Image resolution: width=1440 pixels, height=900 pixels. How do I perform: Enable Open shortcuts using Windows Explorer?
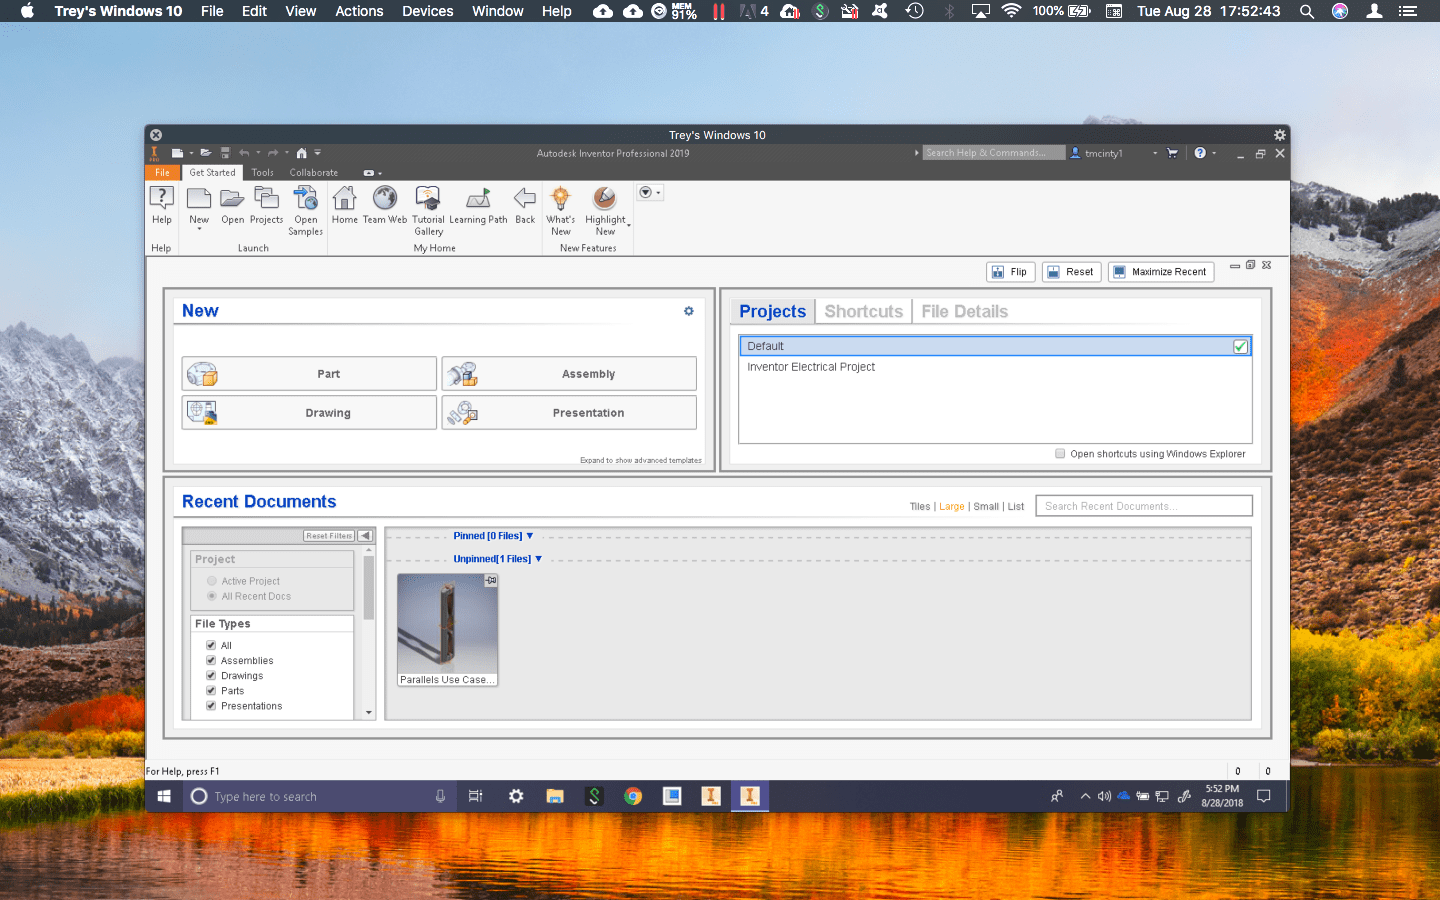[1060, 454]
